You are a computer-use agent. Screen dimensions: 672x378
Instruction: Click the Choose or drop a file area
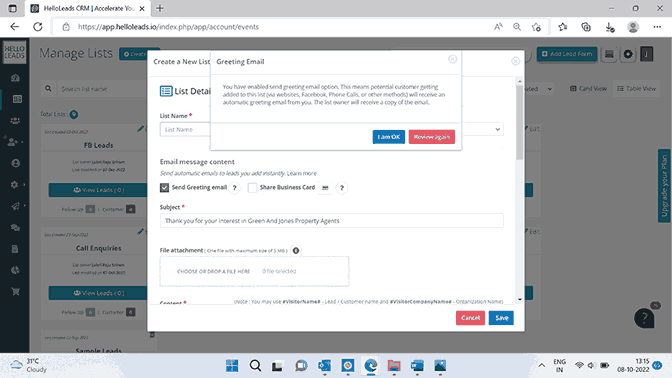tap(255, 271)
